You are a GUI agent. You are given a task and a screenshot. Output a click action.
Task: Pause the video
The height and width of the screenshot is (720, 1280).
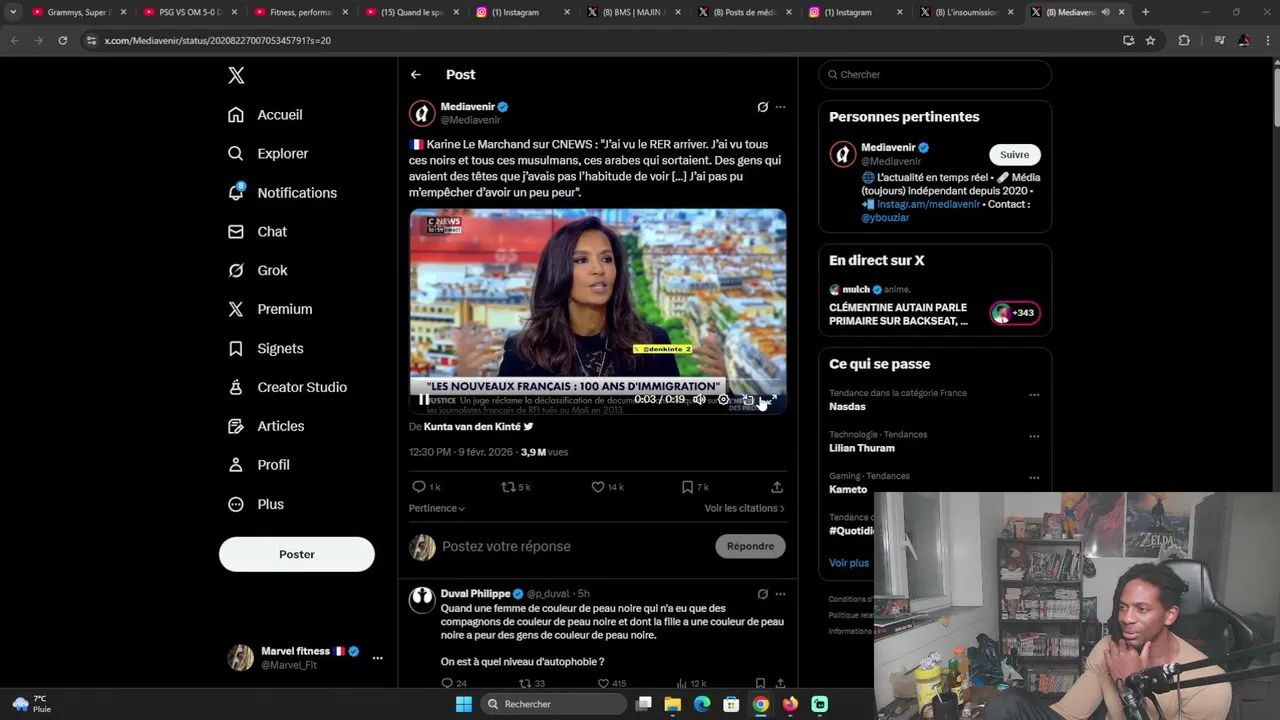tap(424, 399)
